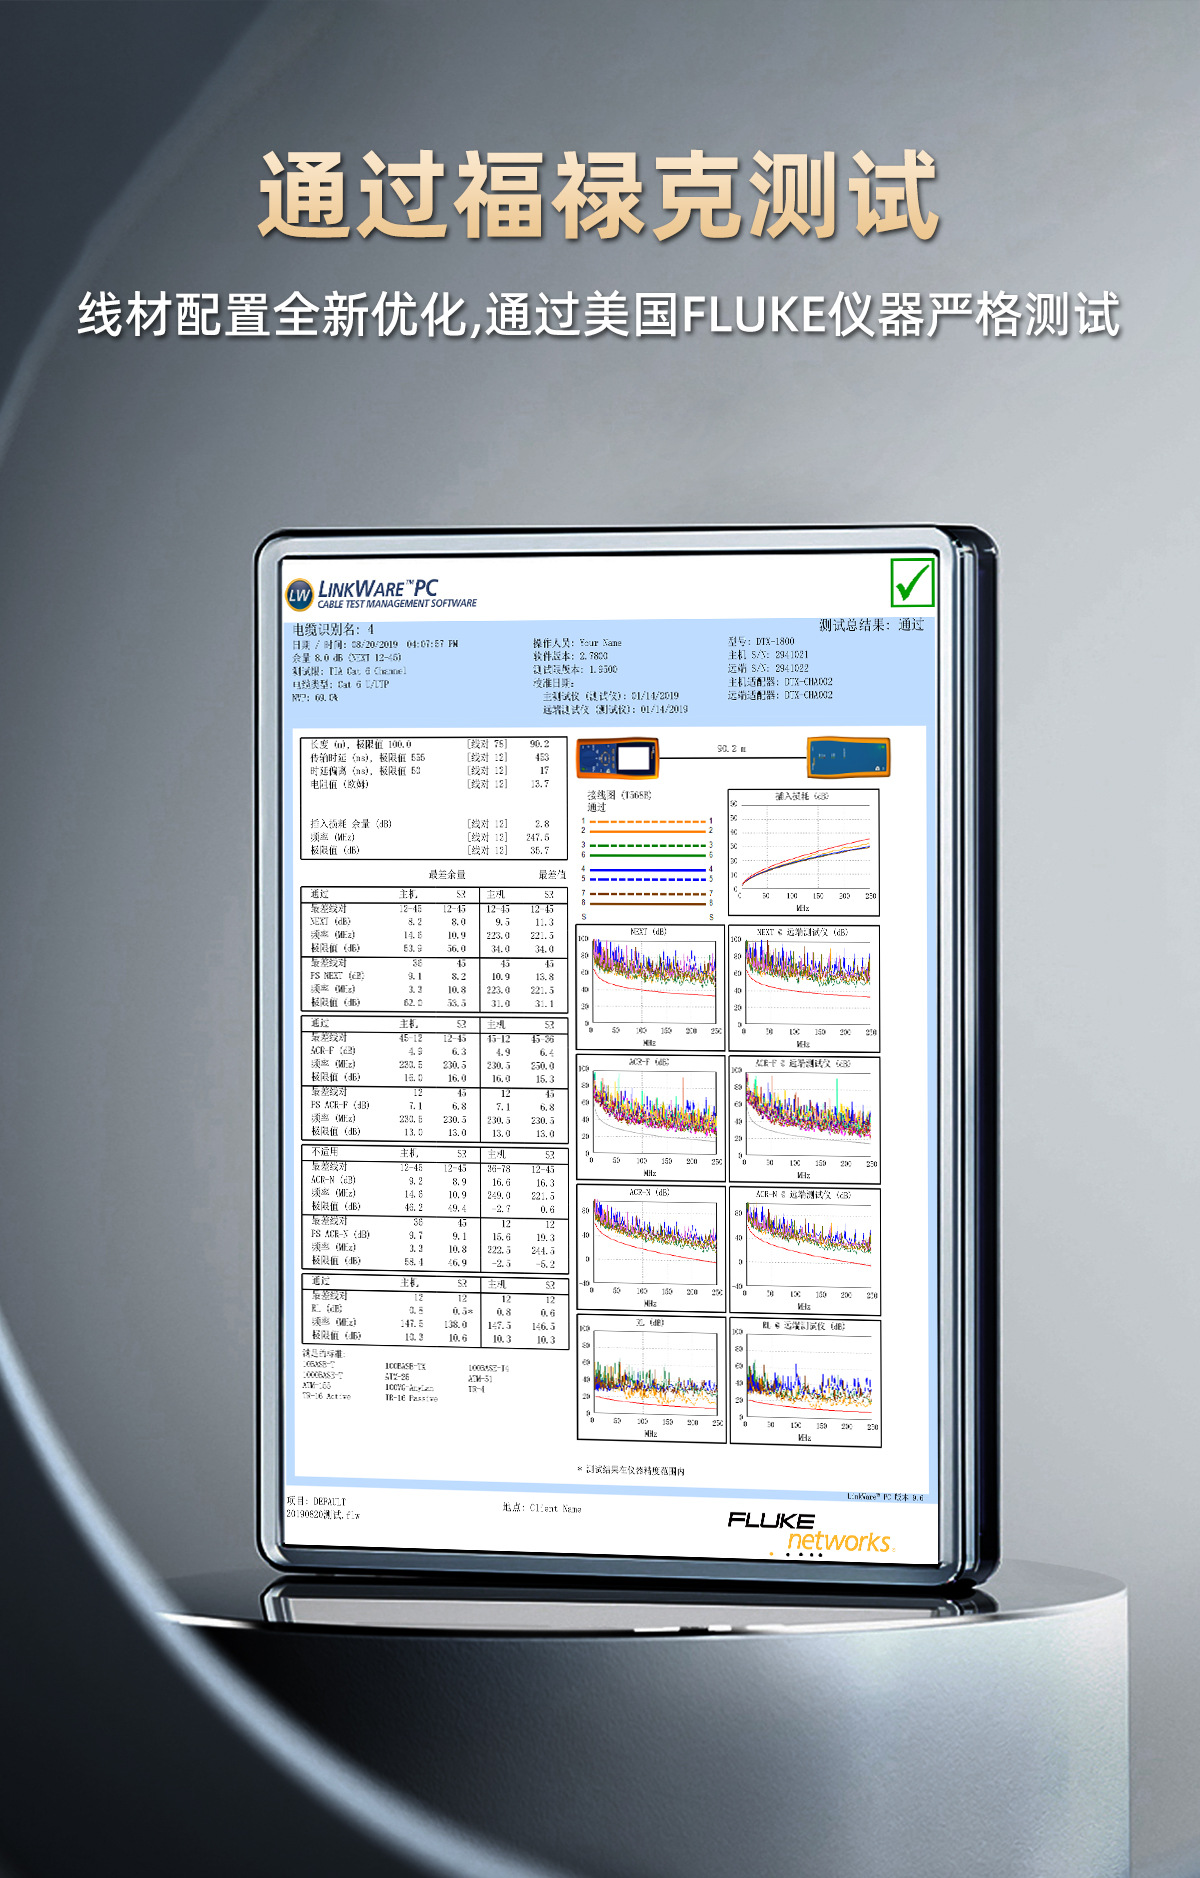Click the remote tester device image
This screenshot has height=1878, width=1200.
point(848,757)
